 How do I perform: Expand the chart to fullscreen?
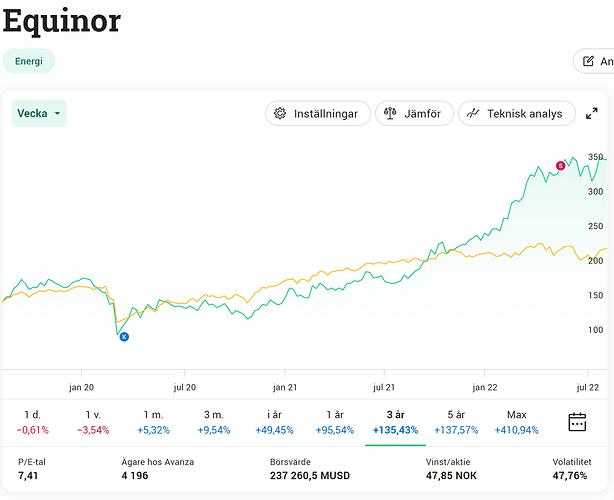[591, 114]
